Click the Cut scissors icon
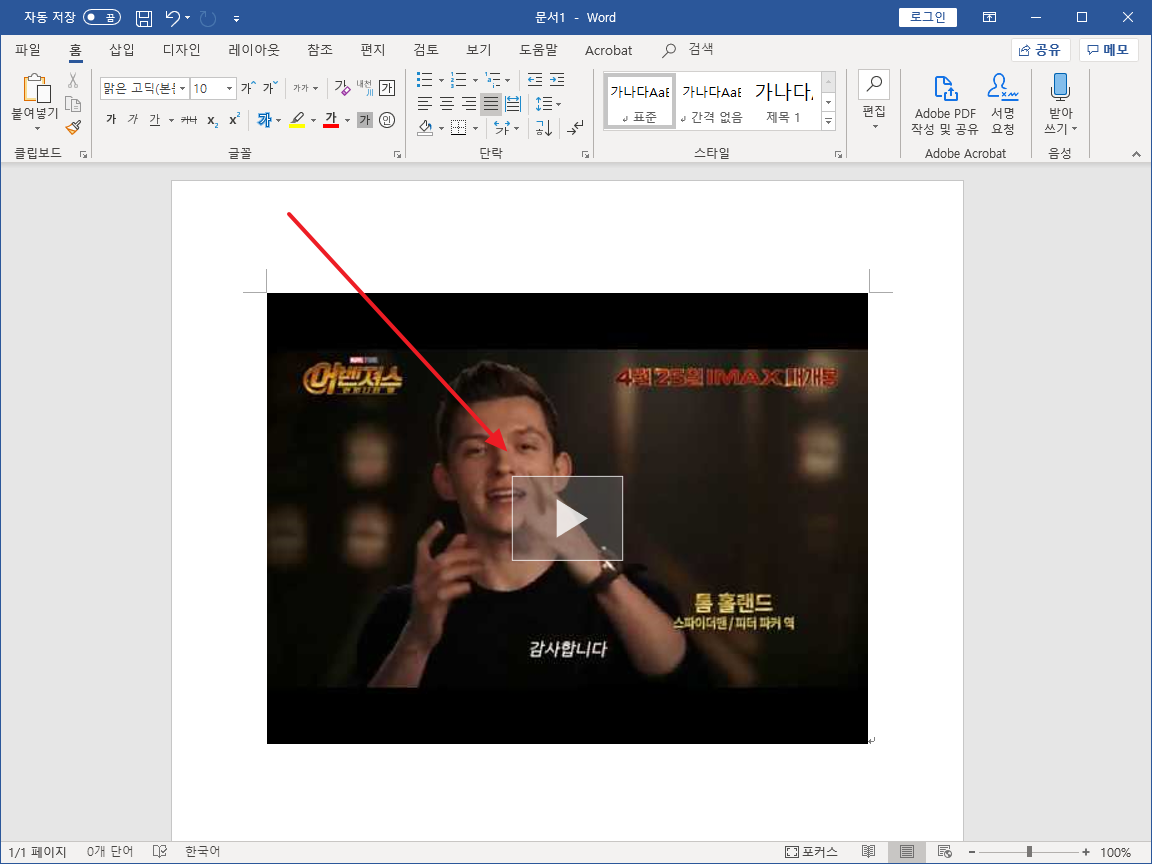 73,80
